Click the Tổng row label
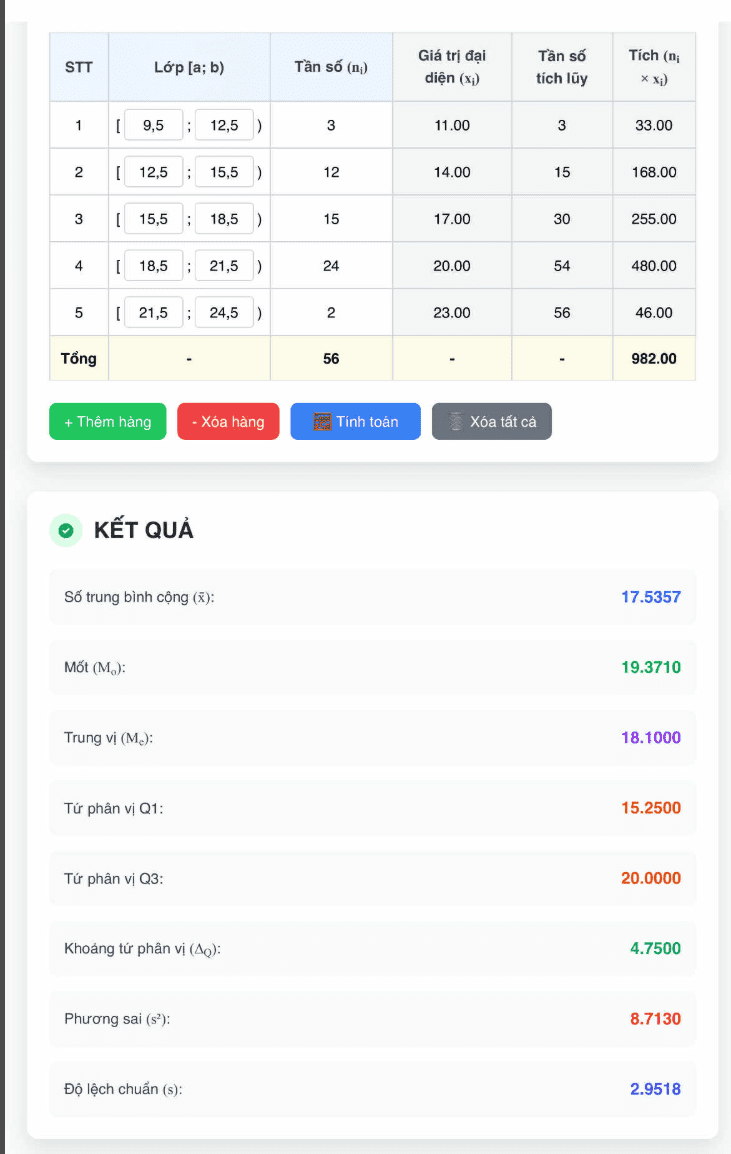Image resolution: width=731 pixels, height=1154 pixels. coord(79,358)
